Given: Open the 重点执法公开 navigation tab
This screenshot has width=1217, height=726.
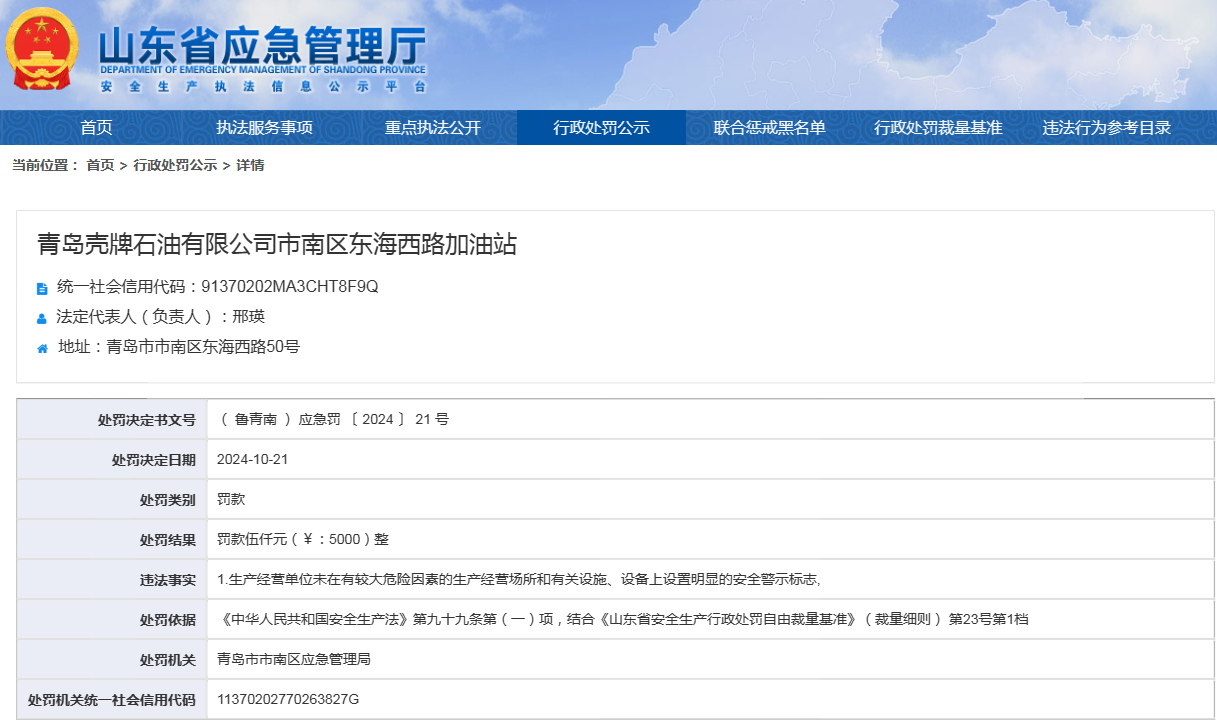Looking at the screenshot, I should tap(433, 127).
